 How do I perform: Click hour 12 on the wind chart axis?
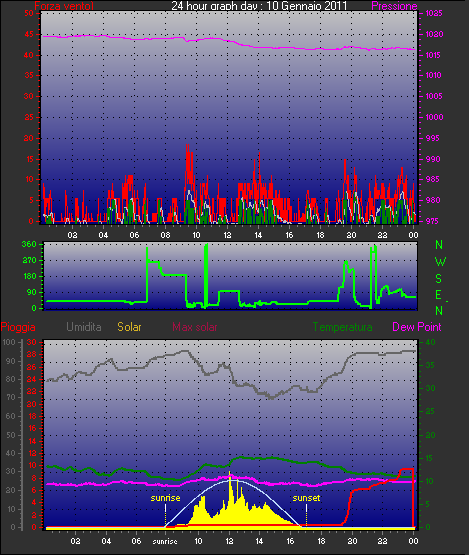pyautogui.click(x=227, y=235)
